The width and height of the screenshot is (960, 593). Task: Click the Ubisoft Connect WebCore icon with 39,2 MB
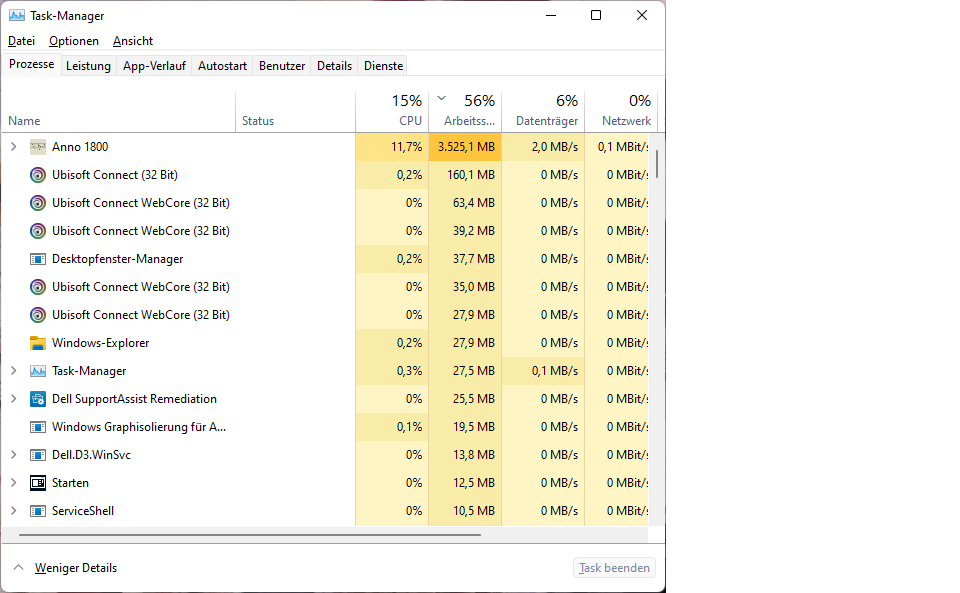pyautogui.click(x=38, y=231)
